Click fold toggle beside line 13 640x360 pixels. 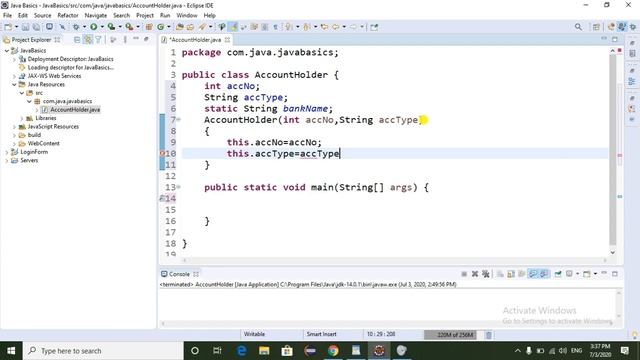coord(179,187)
